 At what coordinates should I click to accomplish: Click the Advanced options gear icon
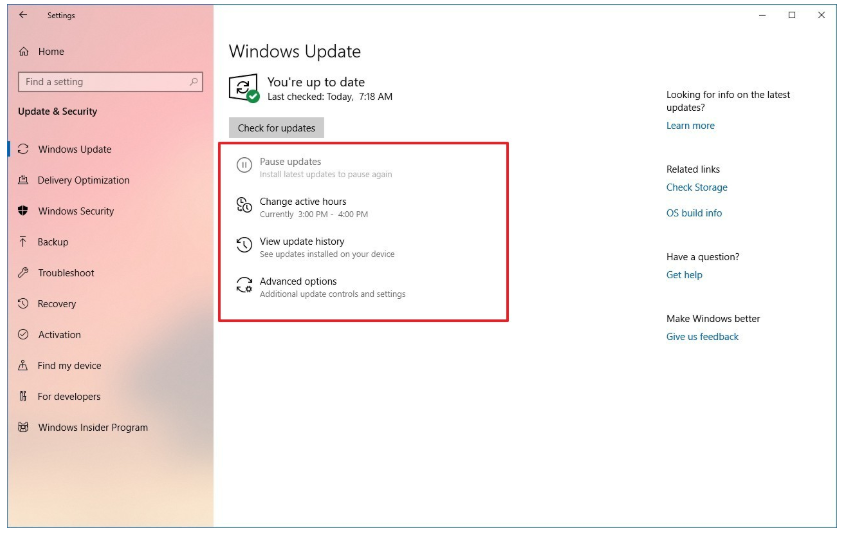tap(244, 286)
